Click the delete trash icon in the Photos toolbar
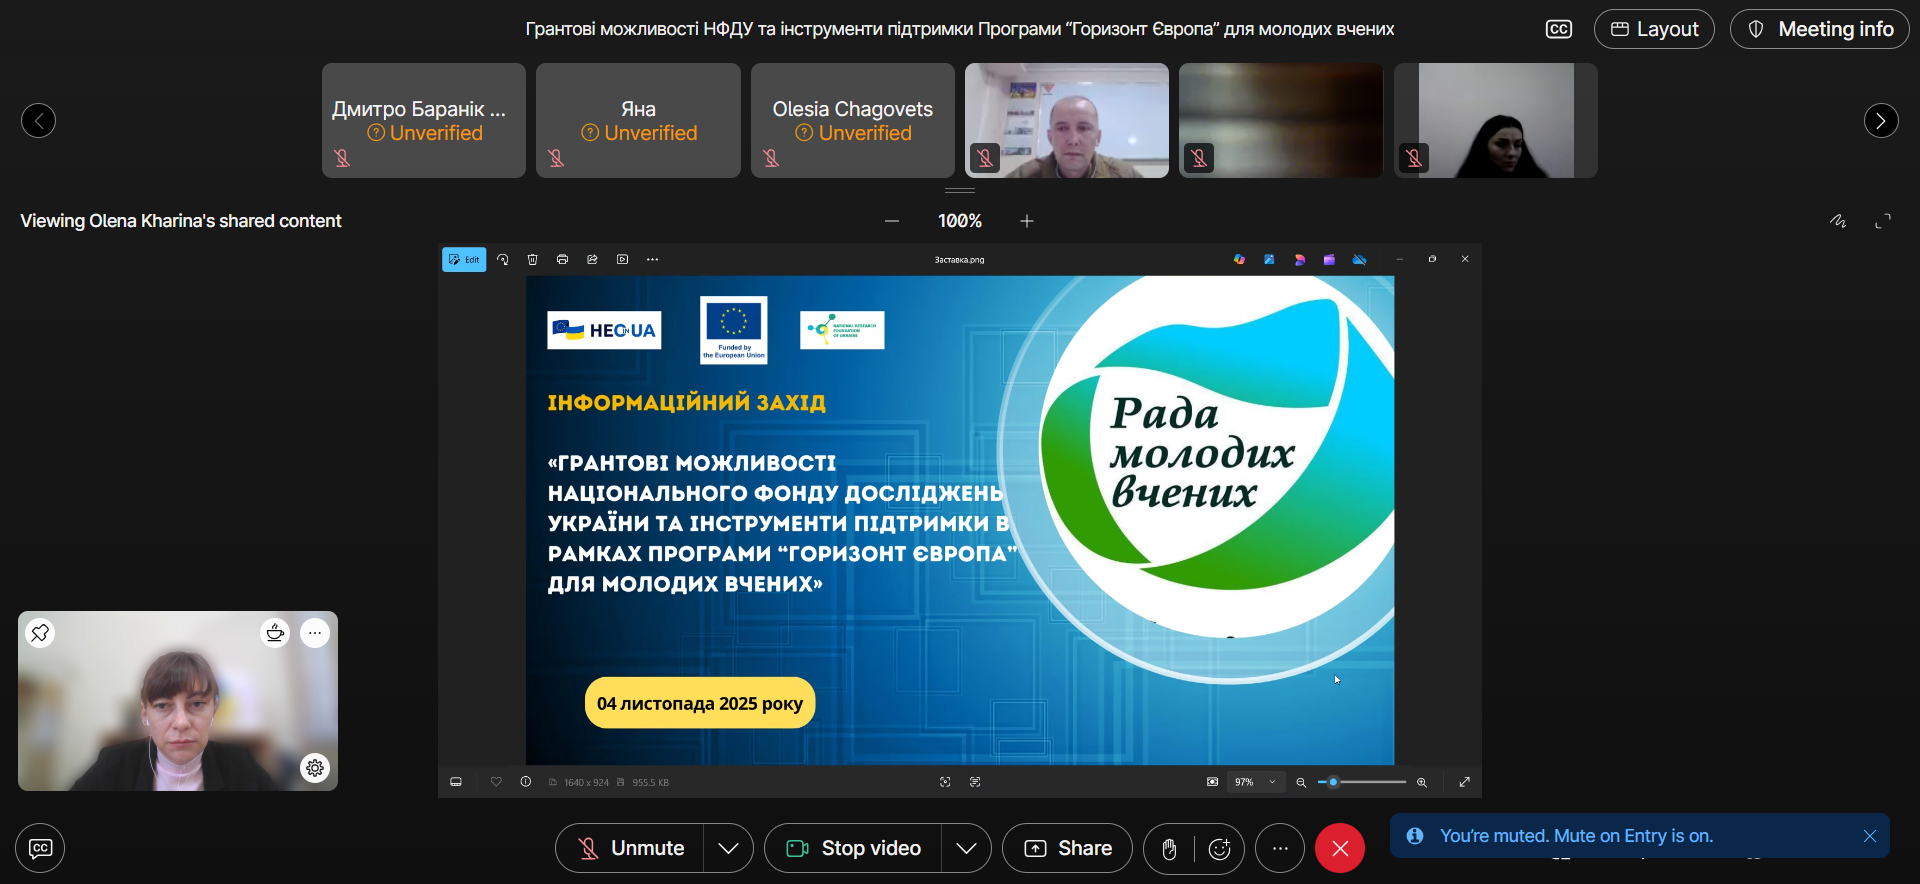Viewport: 1920px width, 884px height. tap(533, 260)
